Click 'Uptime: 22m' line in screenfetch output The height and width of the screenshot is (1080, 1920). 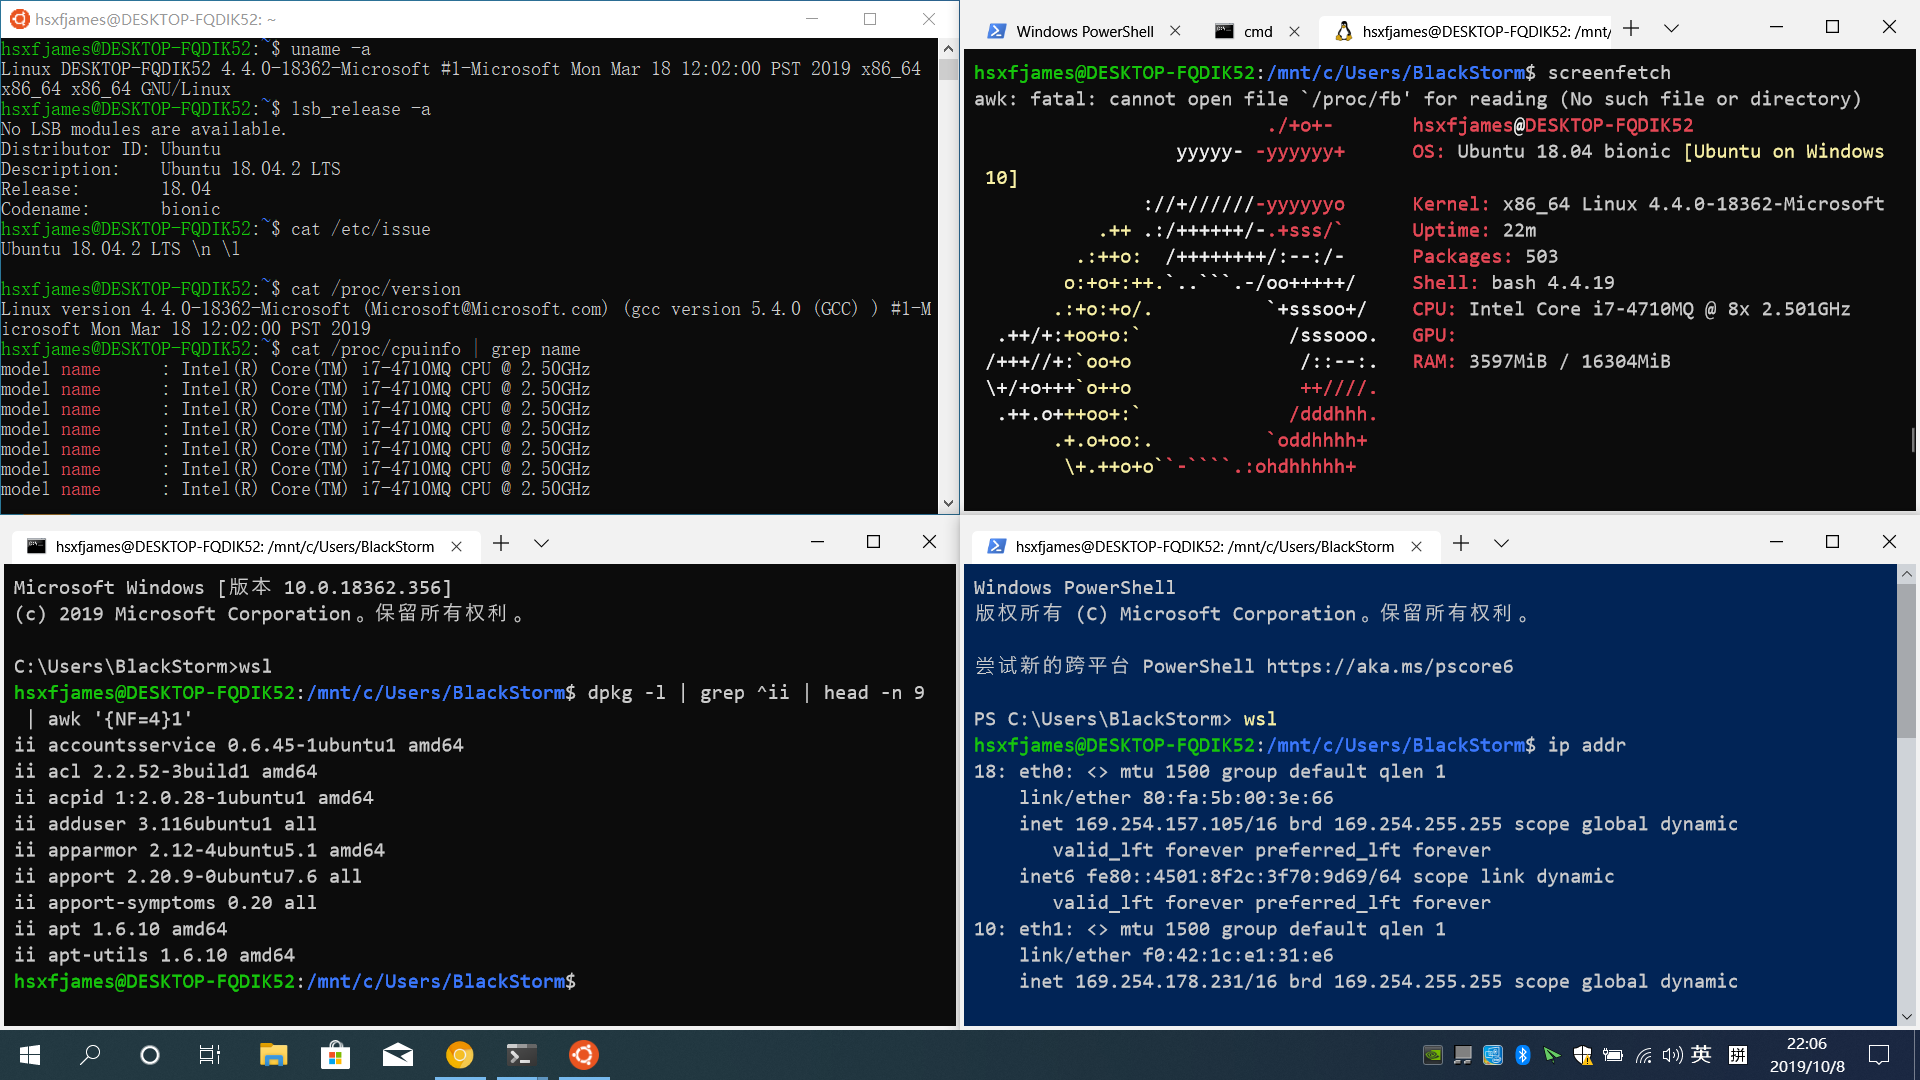click(x=1474, y=230)
